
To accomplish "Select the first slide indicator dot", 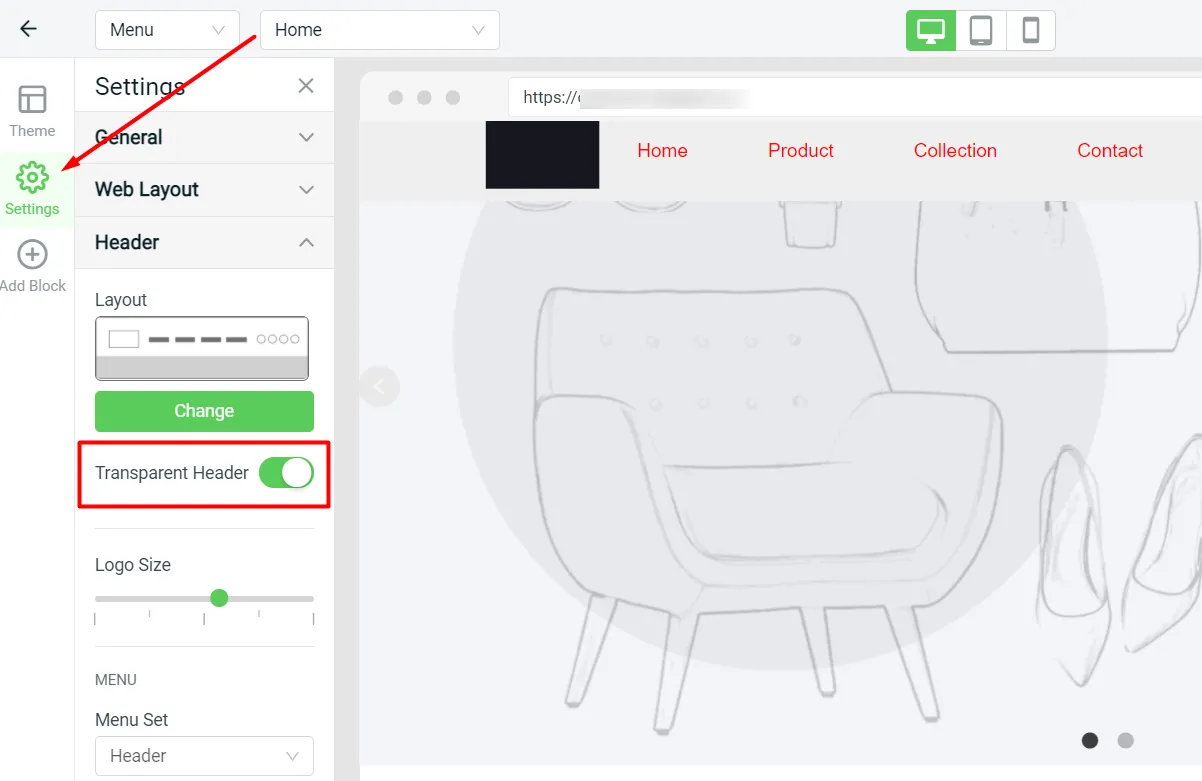I will coord(1090,740).
